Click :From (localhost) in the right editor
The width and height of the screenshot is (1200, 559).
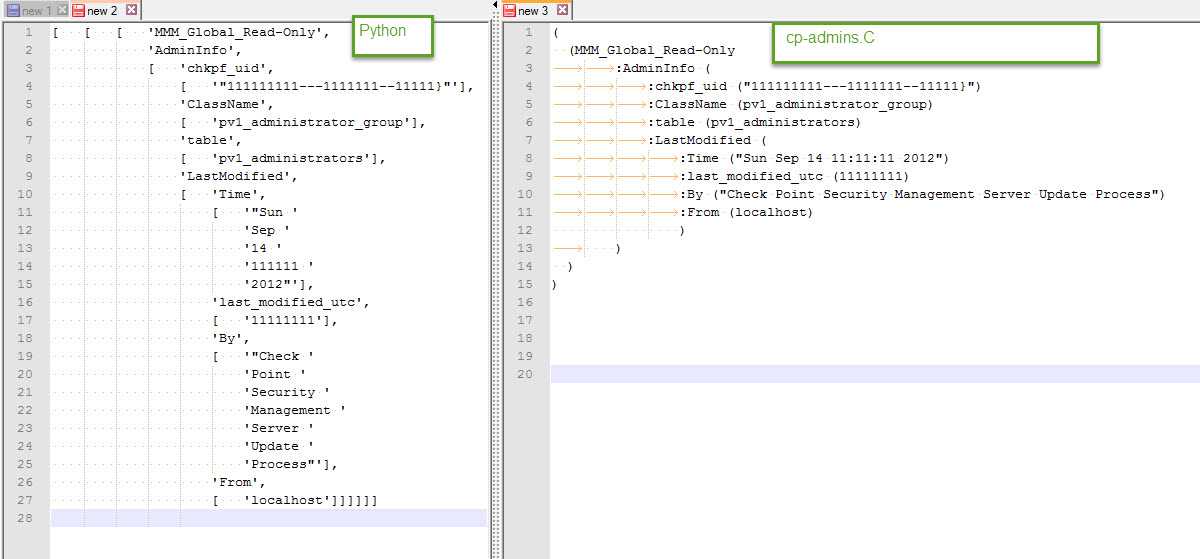click(747, 212)
